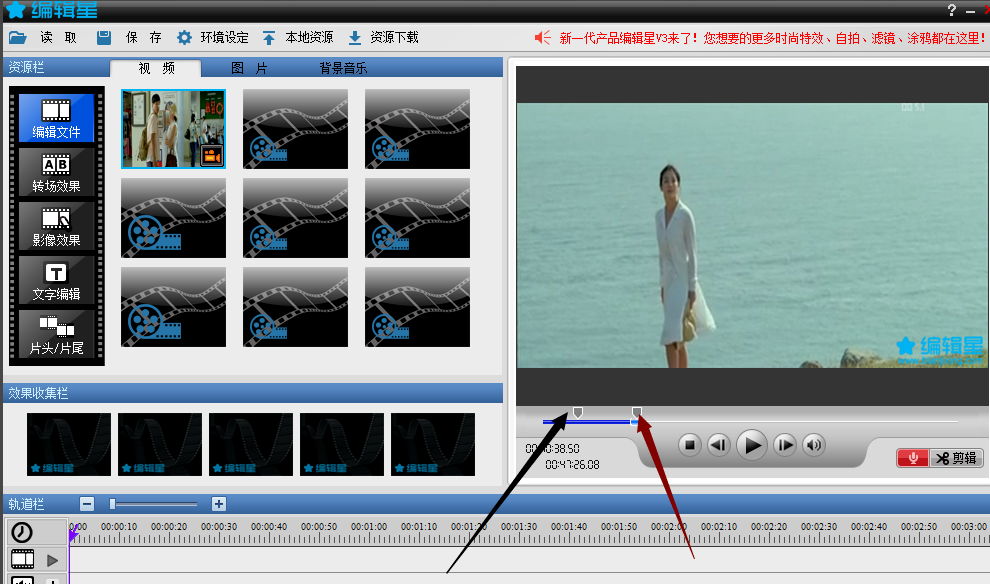
Task: Click the 编辑星 star logo in title
Action: click(15, 9)
